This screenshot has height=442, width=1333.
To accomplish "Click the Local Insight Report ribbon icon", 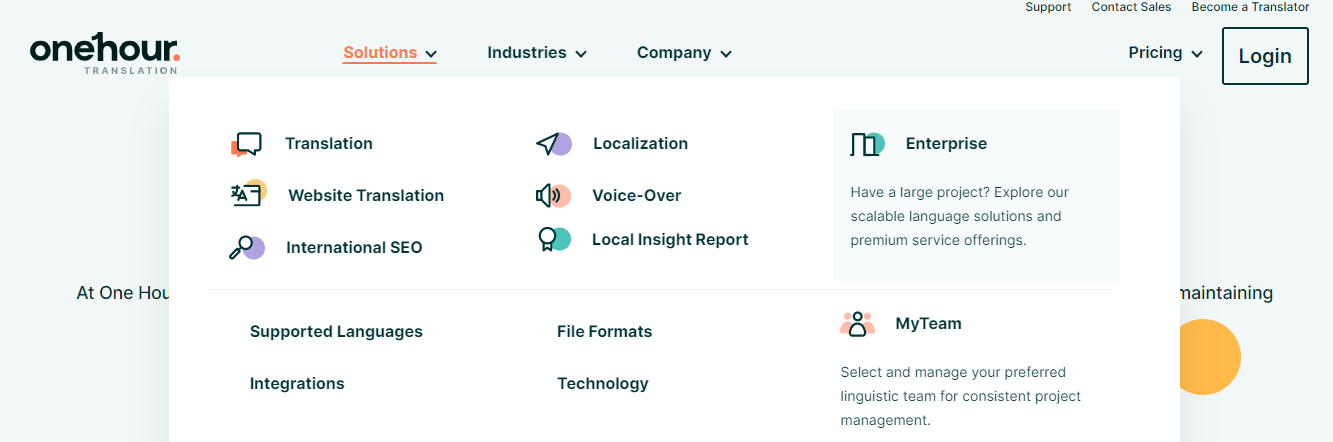I will click(x=553, y=240).
